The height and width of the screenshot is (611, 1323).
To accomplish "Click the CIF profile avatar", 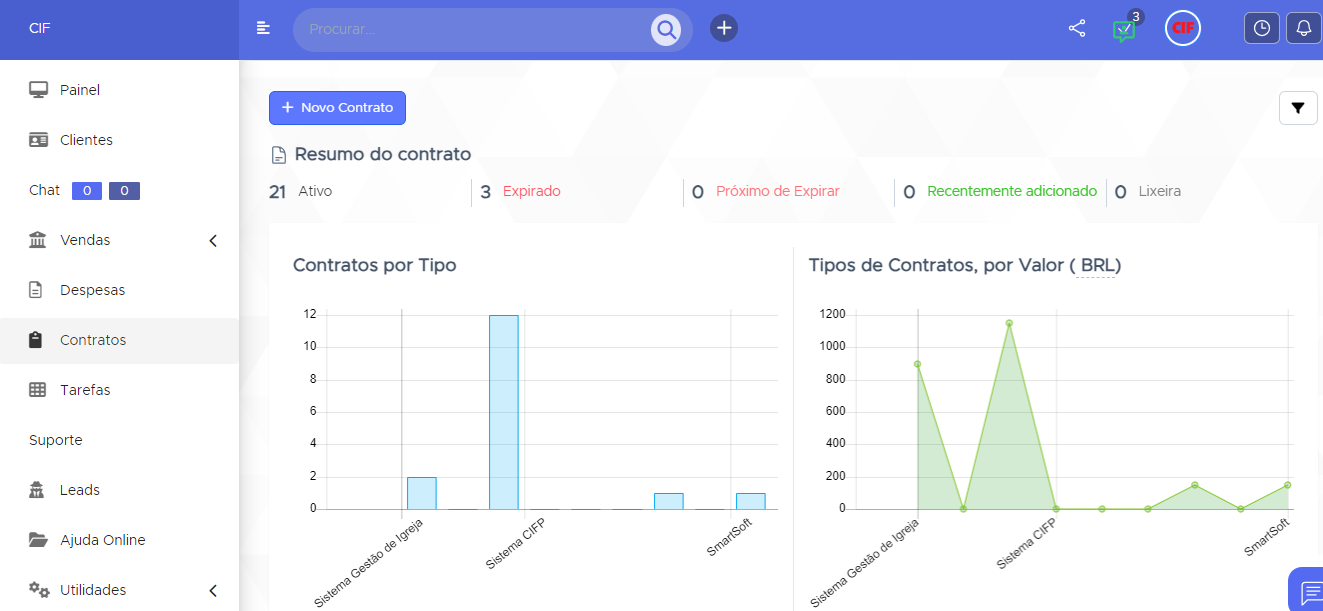I will click(1183, 29).
